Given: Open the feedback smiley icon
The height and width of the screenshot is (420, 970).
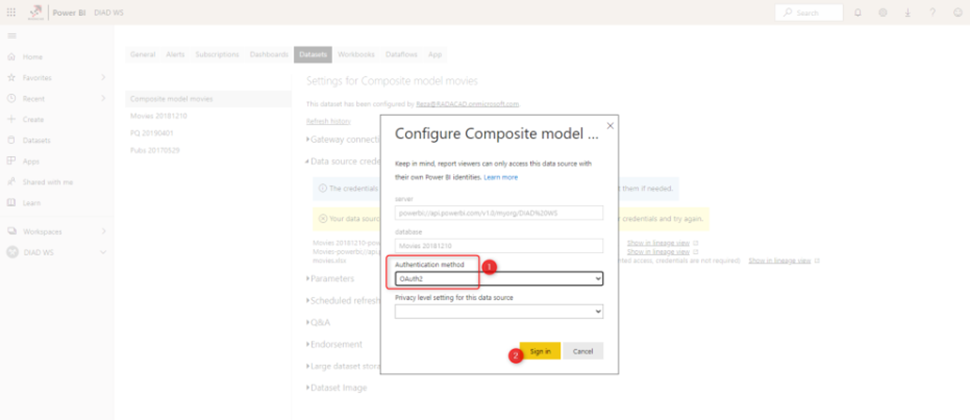Looking at the screenshot, I should (x=958, y=12).
